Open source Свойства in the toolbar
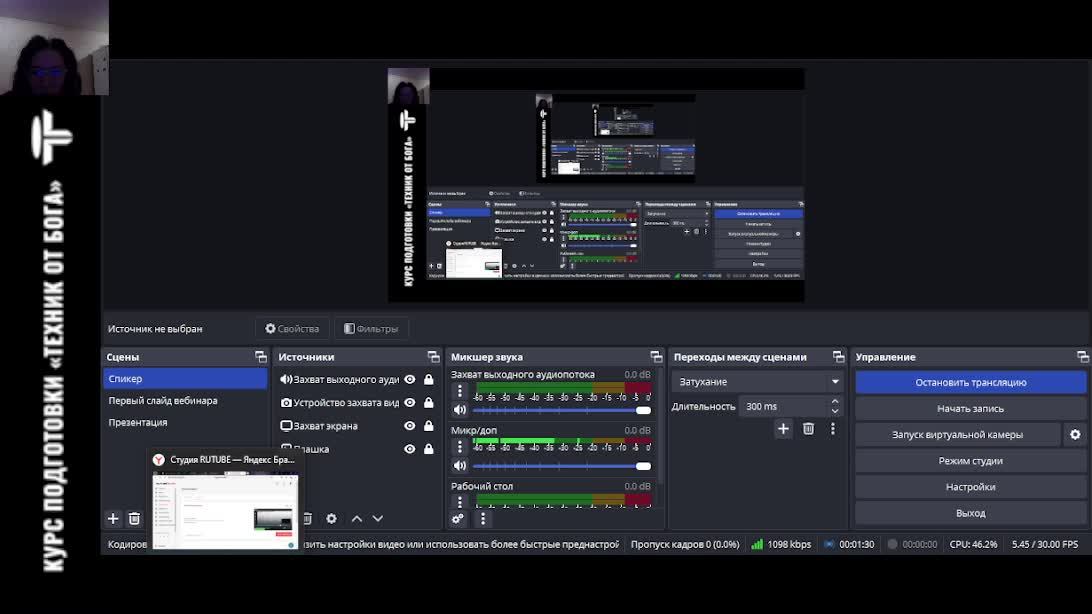 pos(292,329)
